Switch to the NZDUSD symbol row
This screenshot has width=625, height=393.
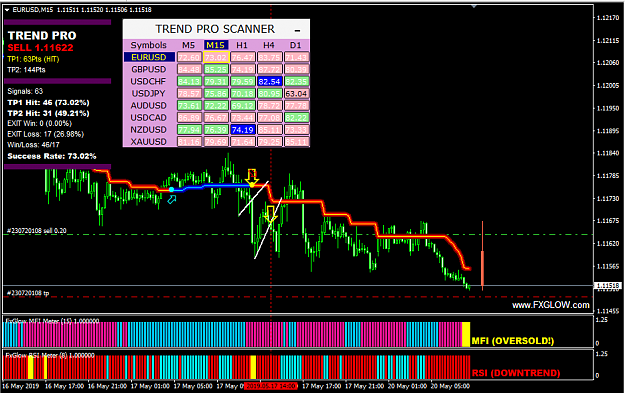point(149,130)
